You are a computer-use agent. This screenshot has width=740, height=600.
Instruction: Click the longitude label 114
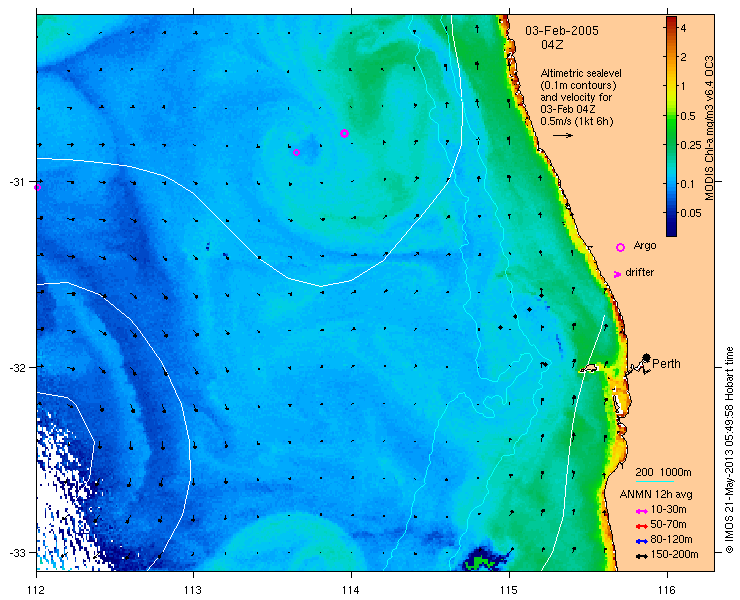[351, 590]
